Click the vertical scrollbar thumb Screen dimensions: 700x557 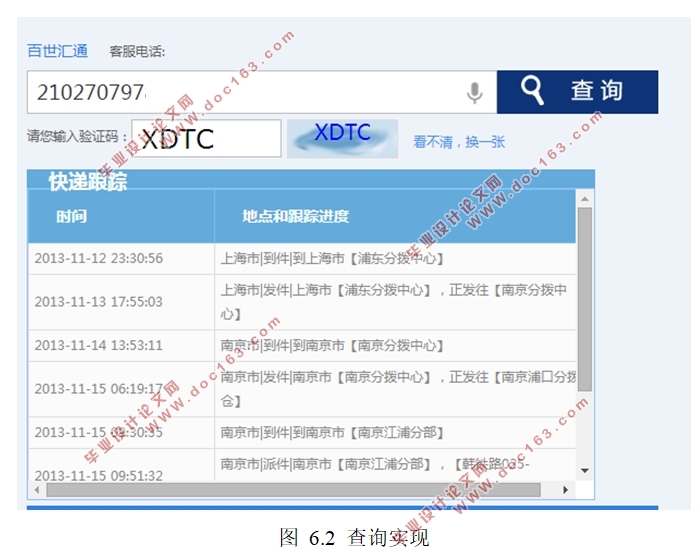click(x=585, y=299)
